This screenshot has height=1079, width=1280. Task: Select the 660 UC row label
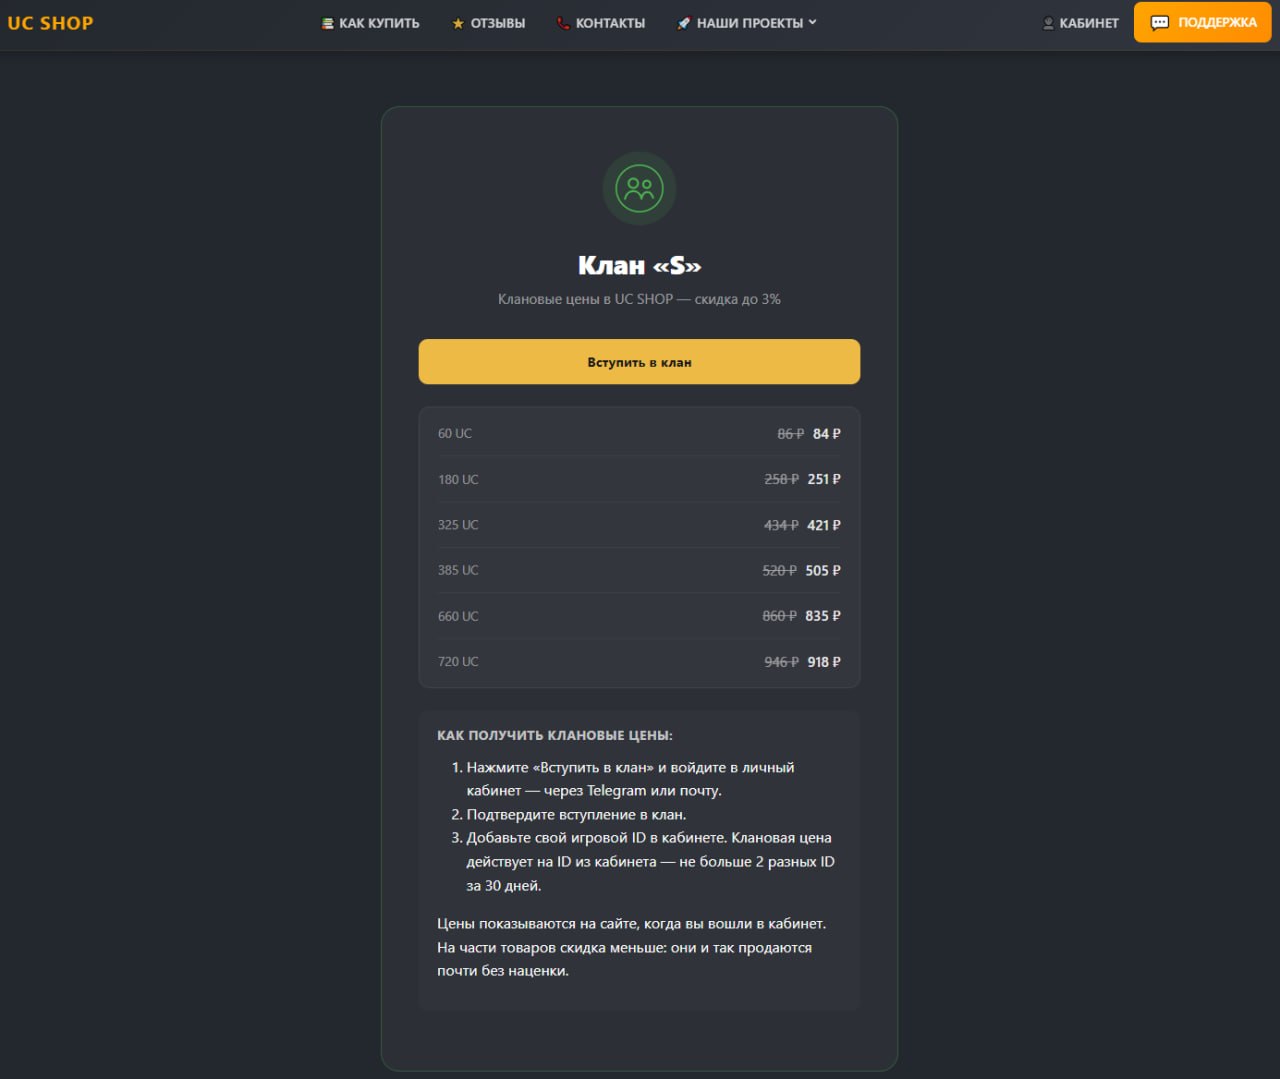tap(458, 616)
